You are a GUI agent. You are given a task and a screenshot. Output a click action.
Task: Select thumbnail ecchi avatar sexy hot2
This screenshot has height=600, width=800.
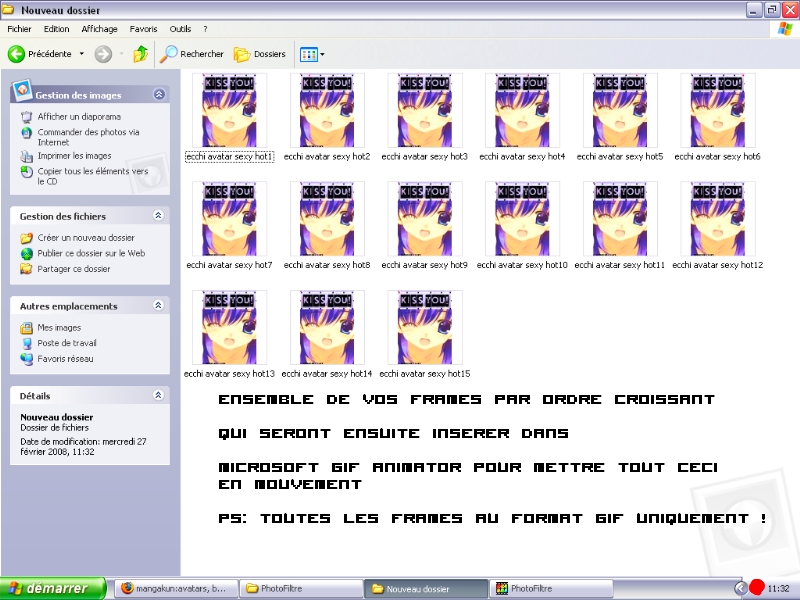pyautogui.click(x=327, y=110)
